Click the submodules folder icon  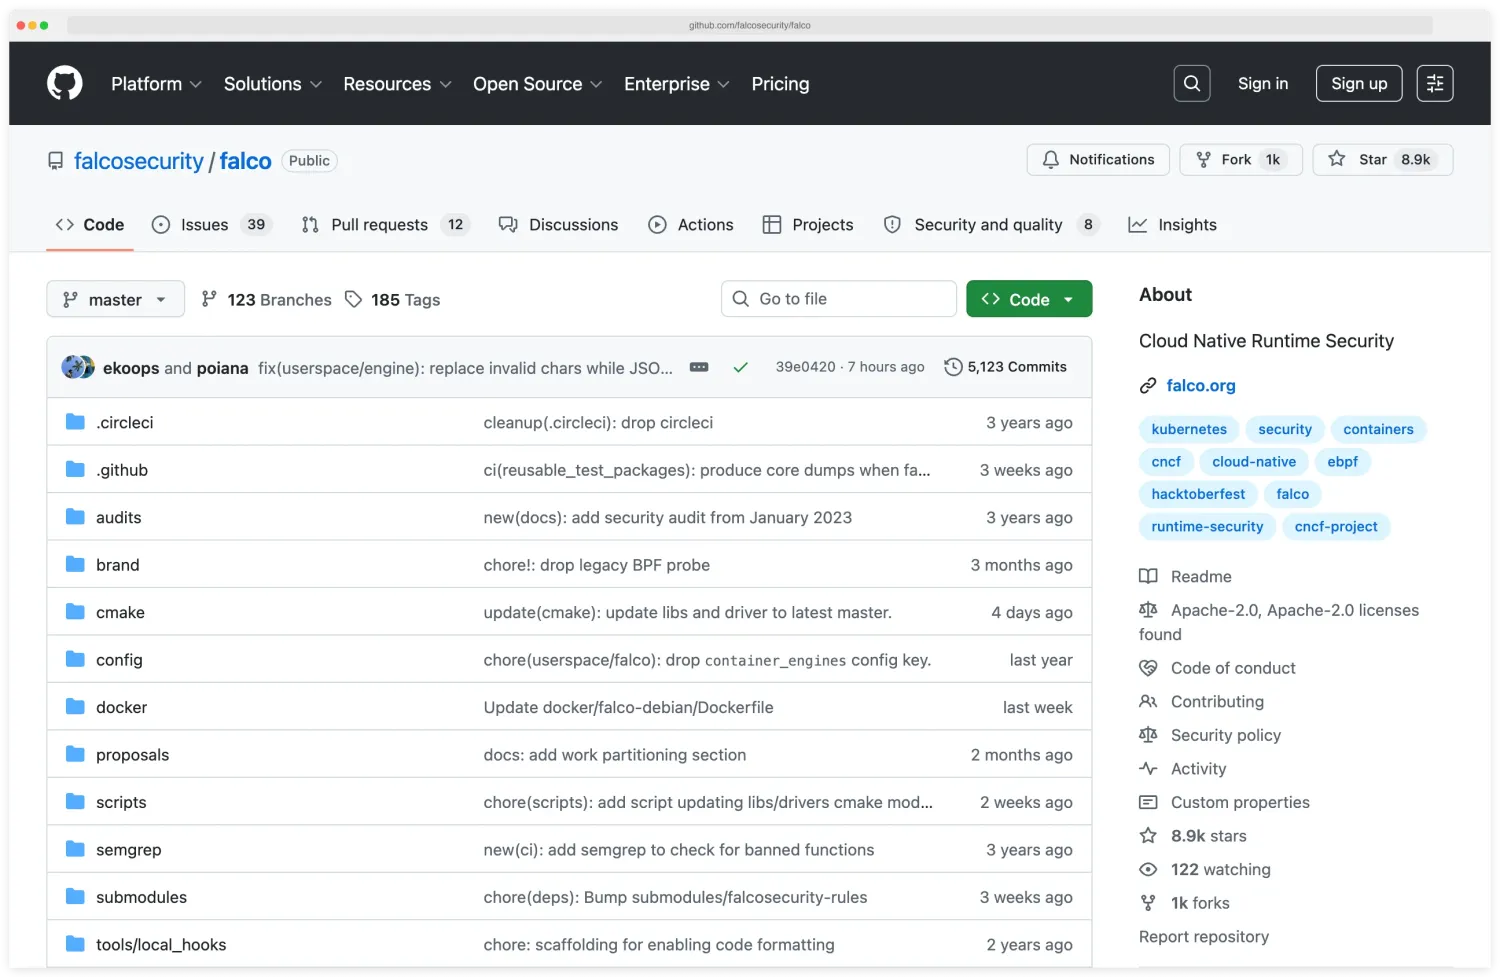tap(75, 897)
